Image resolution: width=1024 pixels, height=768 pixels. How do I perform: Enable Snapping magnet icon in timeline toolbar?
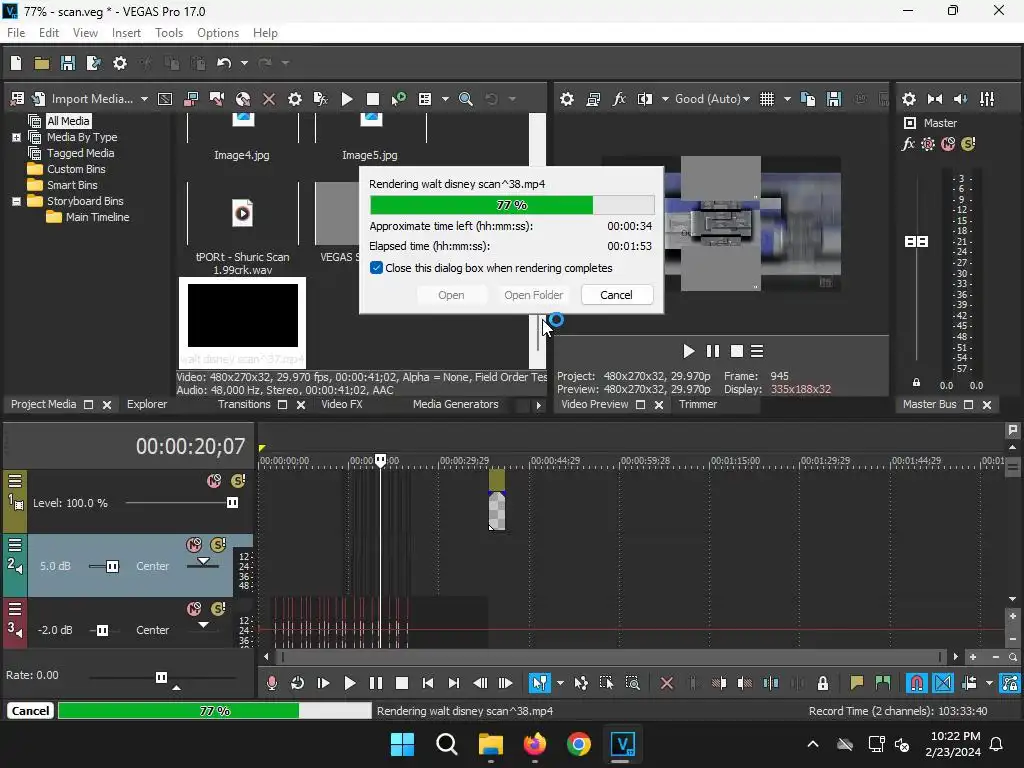[x=916, y=683]
